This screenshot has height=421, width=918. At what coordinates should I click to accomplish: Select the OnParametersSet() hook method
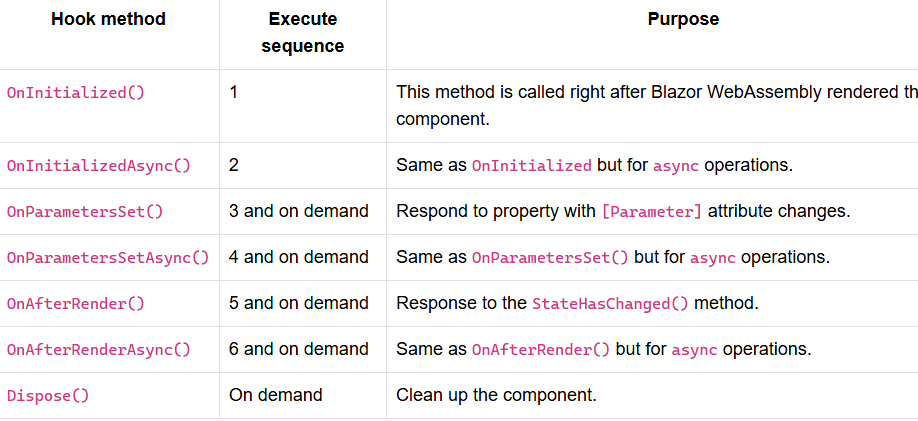point(85,211)
